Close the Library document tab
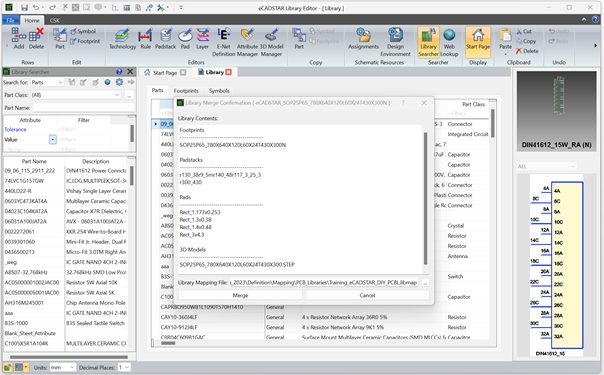The width and height of the screenshot is (604, 375). pos(228,72)
